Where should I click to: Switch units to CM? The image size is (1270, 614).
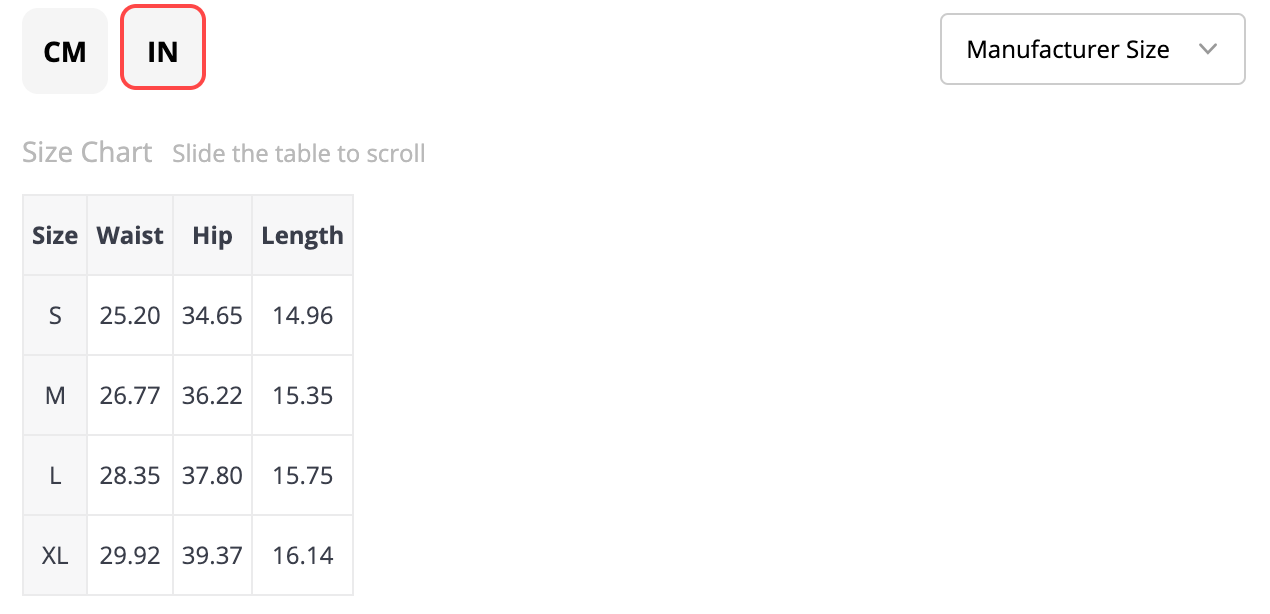(x=65, y=51)
